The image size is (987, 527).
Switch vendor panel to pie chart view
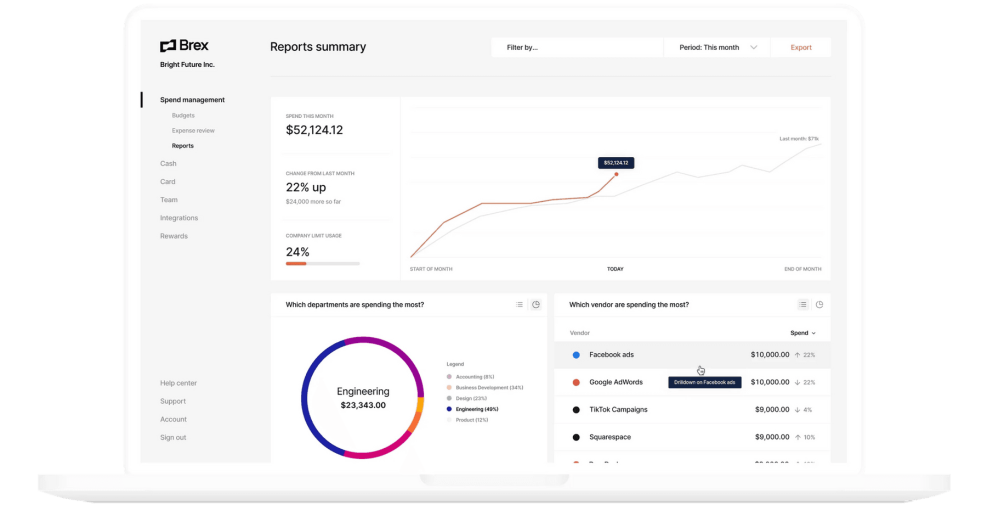(x=819, y=305)
